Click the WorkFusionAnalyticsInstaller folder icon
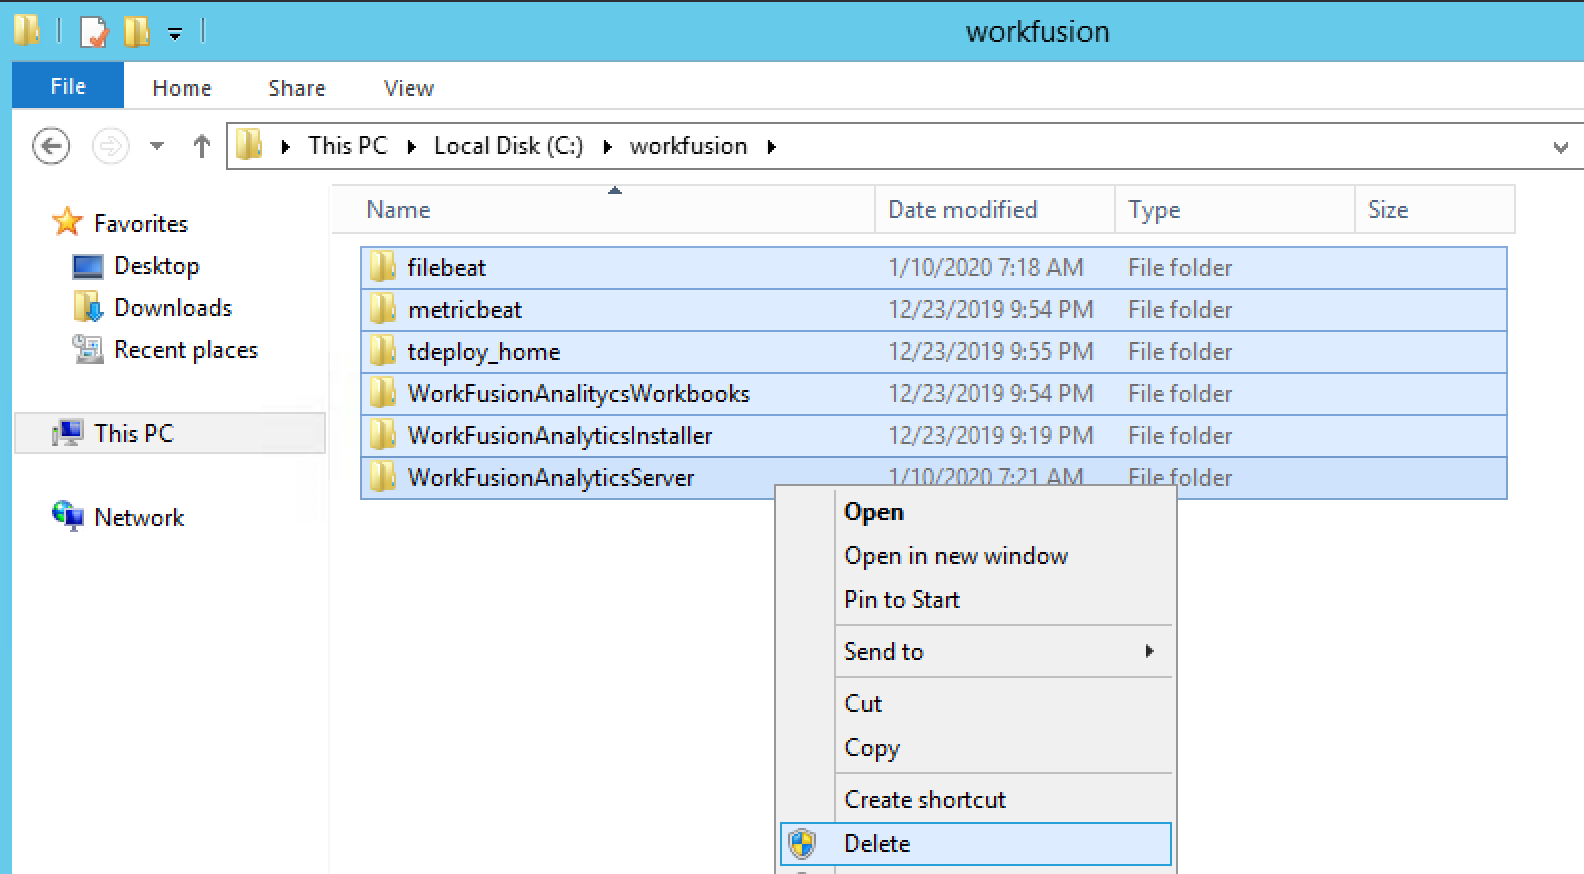This screenshot has height=874, width=1584. [x=383, y=435]
